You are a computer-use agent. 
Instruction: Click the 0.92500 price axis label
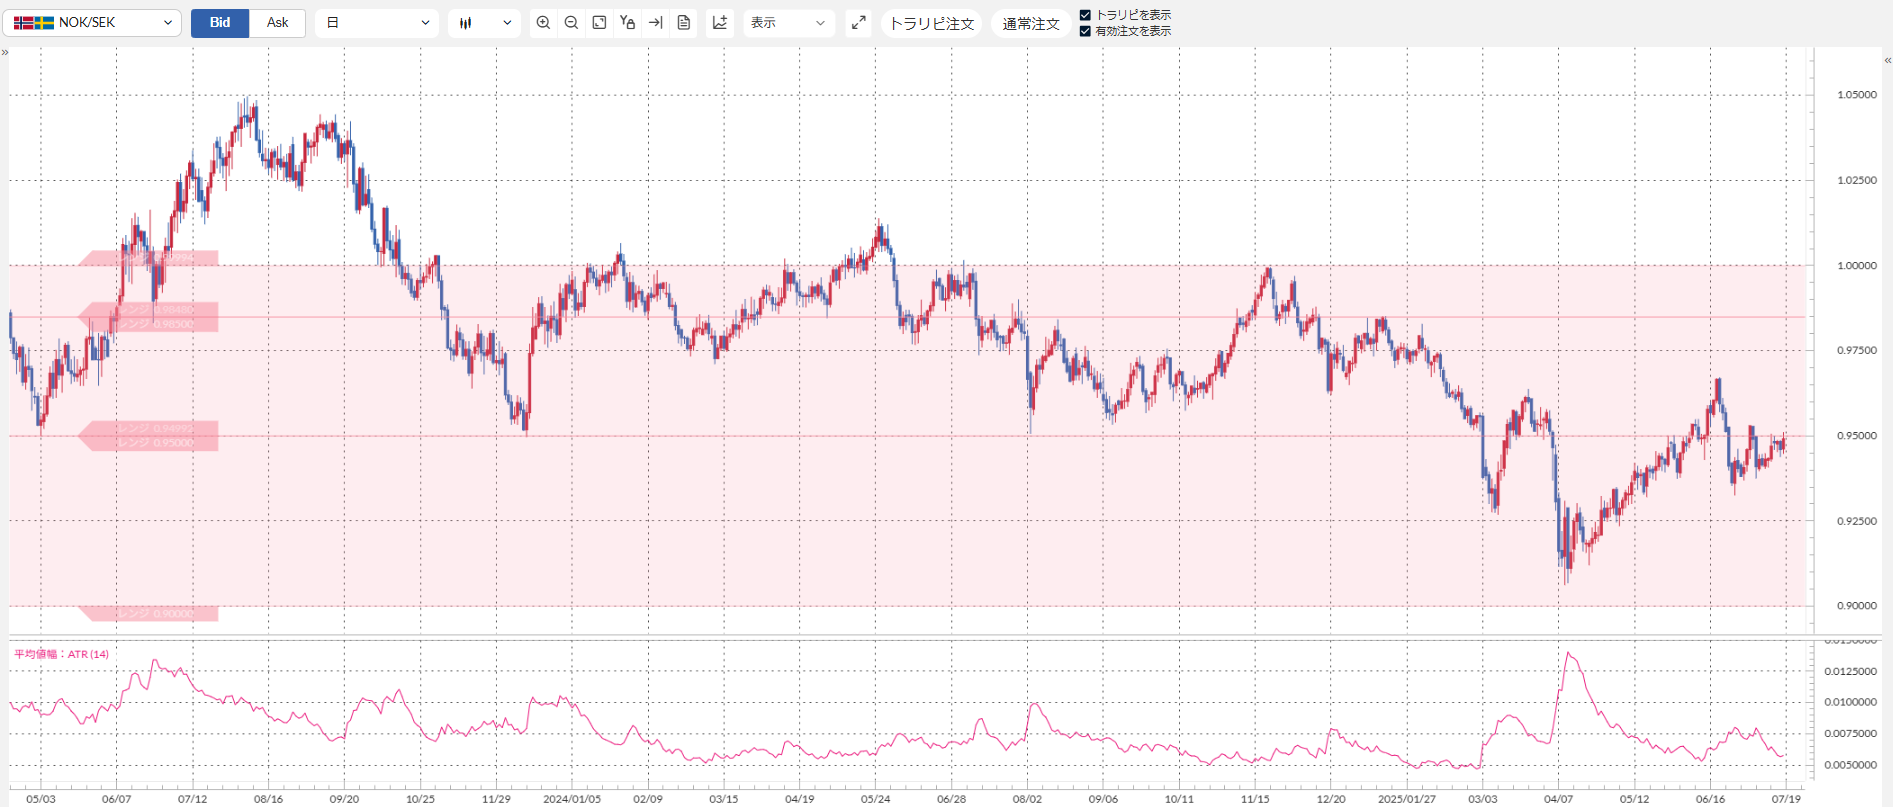(1857, 521)
